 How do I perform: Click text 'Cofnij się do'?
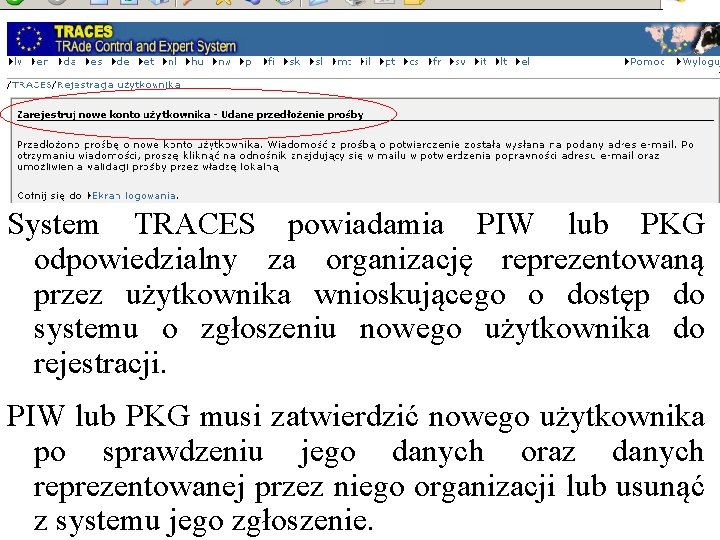point(49,196)
